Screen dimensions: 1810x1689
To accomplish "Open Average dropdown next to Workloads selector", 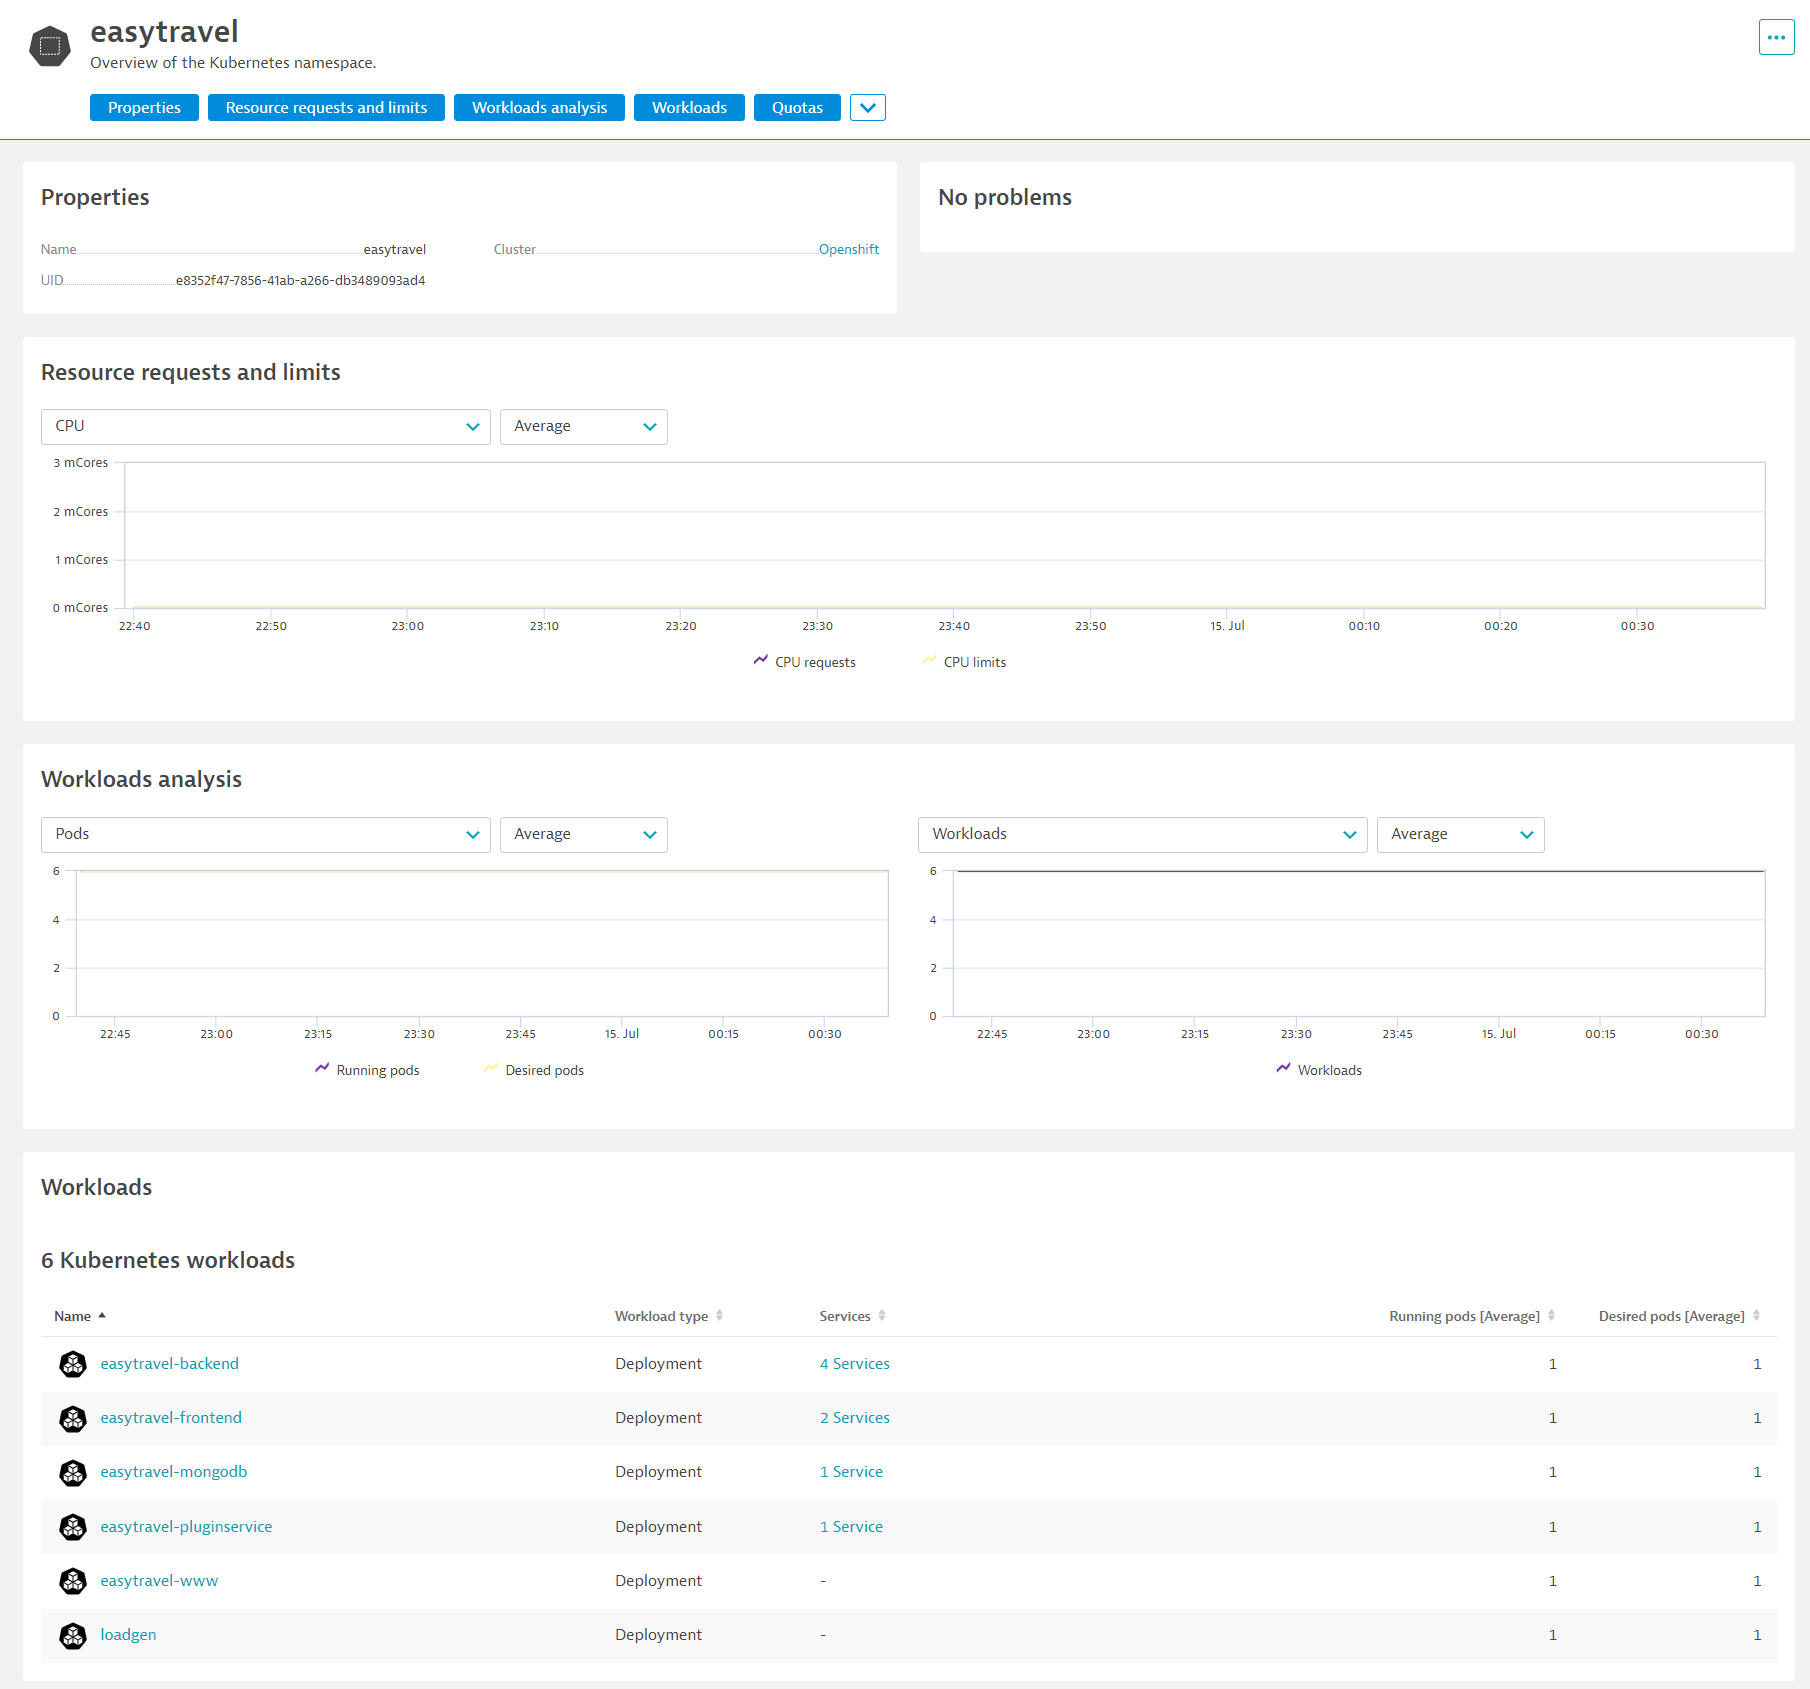I will click(x=1461, y=834).
